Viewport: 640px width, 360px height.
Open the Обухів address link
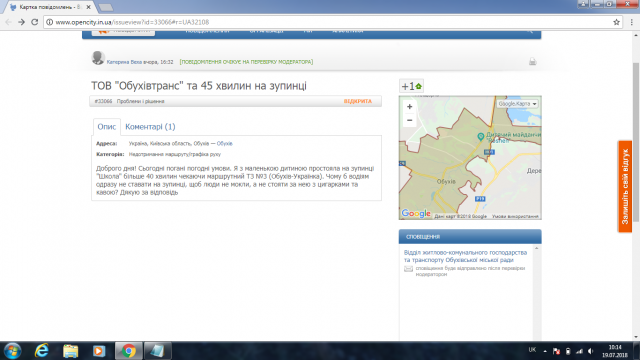coord(224,144)
